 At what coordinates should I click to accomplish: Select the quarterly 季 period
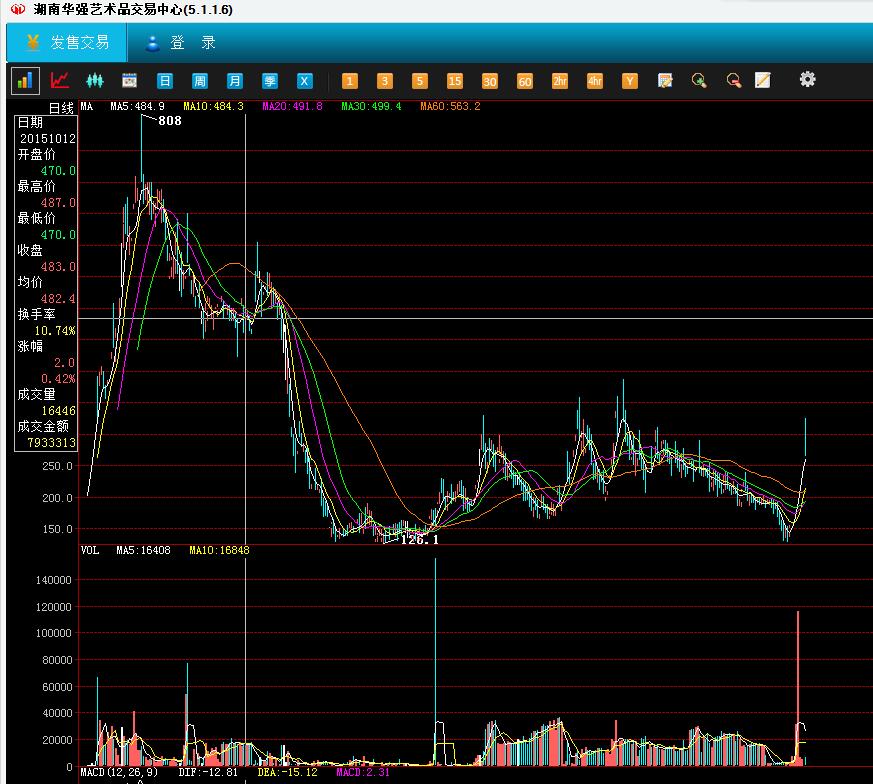[x=269, y=81]
